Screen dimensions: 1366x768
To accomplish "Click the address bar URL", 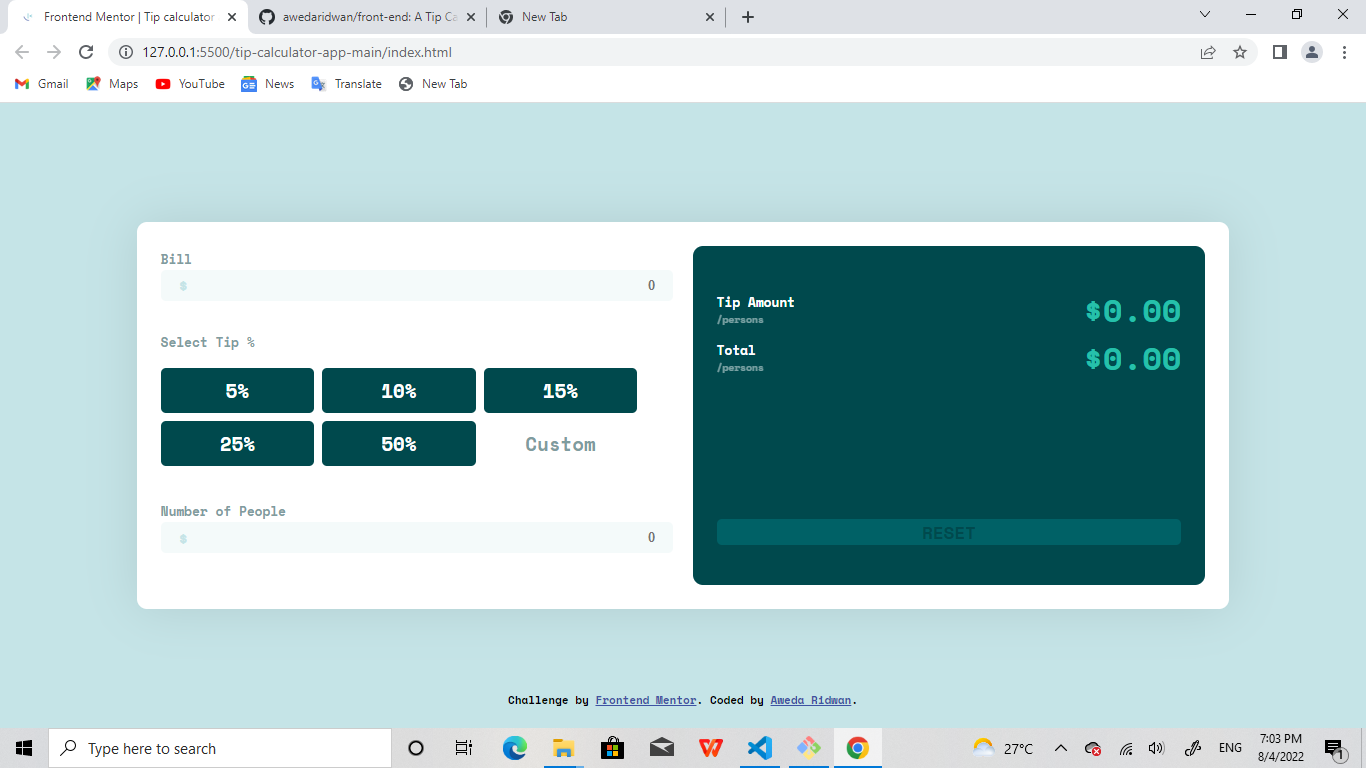I will (297, 52).
